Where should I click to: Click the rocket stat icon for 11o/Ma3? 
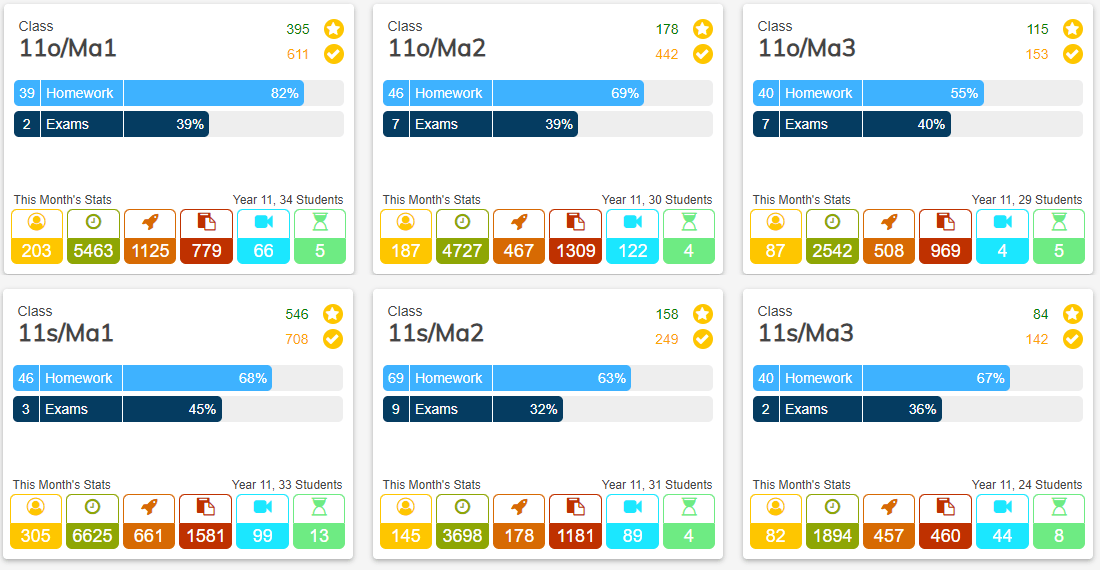(889, 222)
